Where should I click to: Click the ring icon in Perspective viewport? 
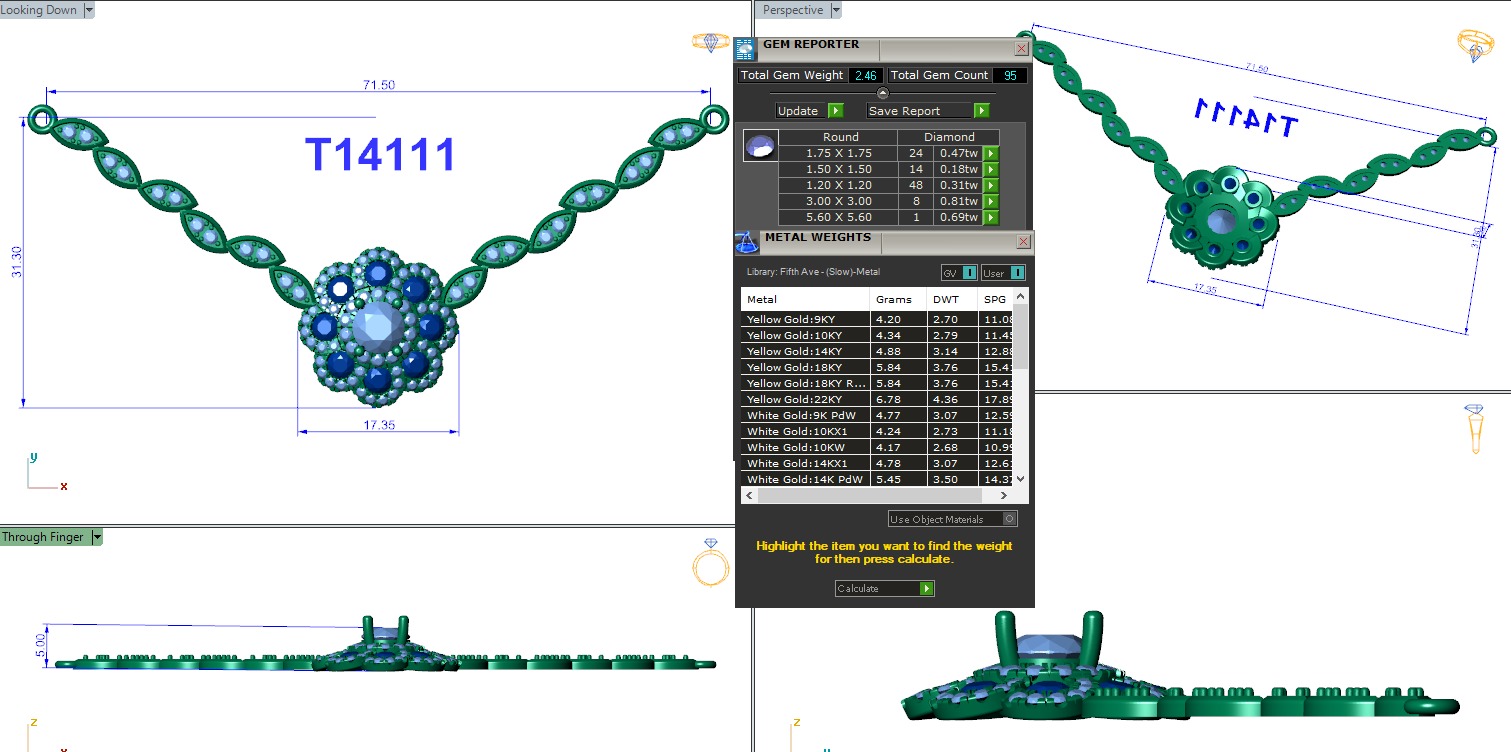click(x=1475, y=43)
